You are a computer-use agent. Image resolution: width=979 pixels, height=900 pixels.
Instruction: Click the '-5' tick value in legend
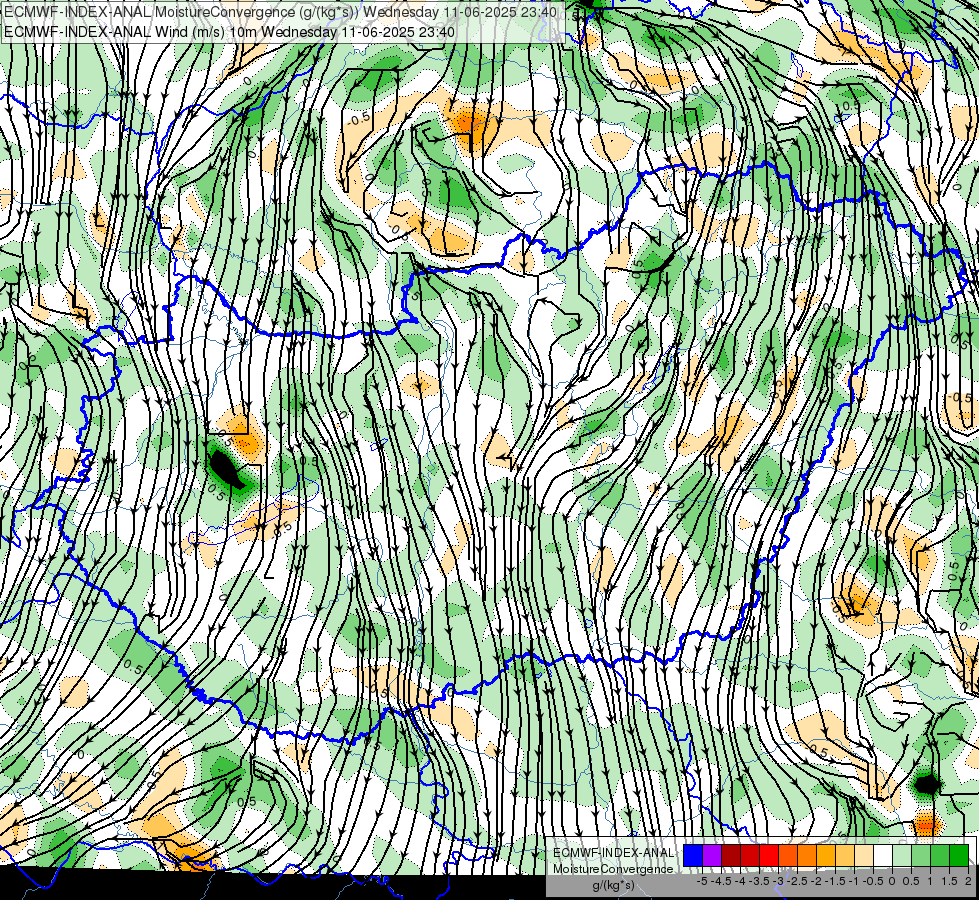(702, 881)
